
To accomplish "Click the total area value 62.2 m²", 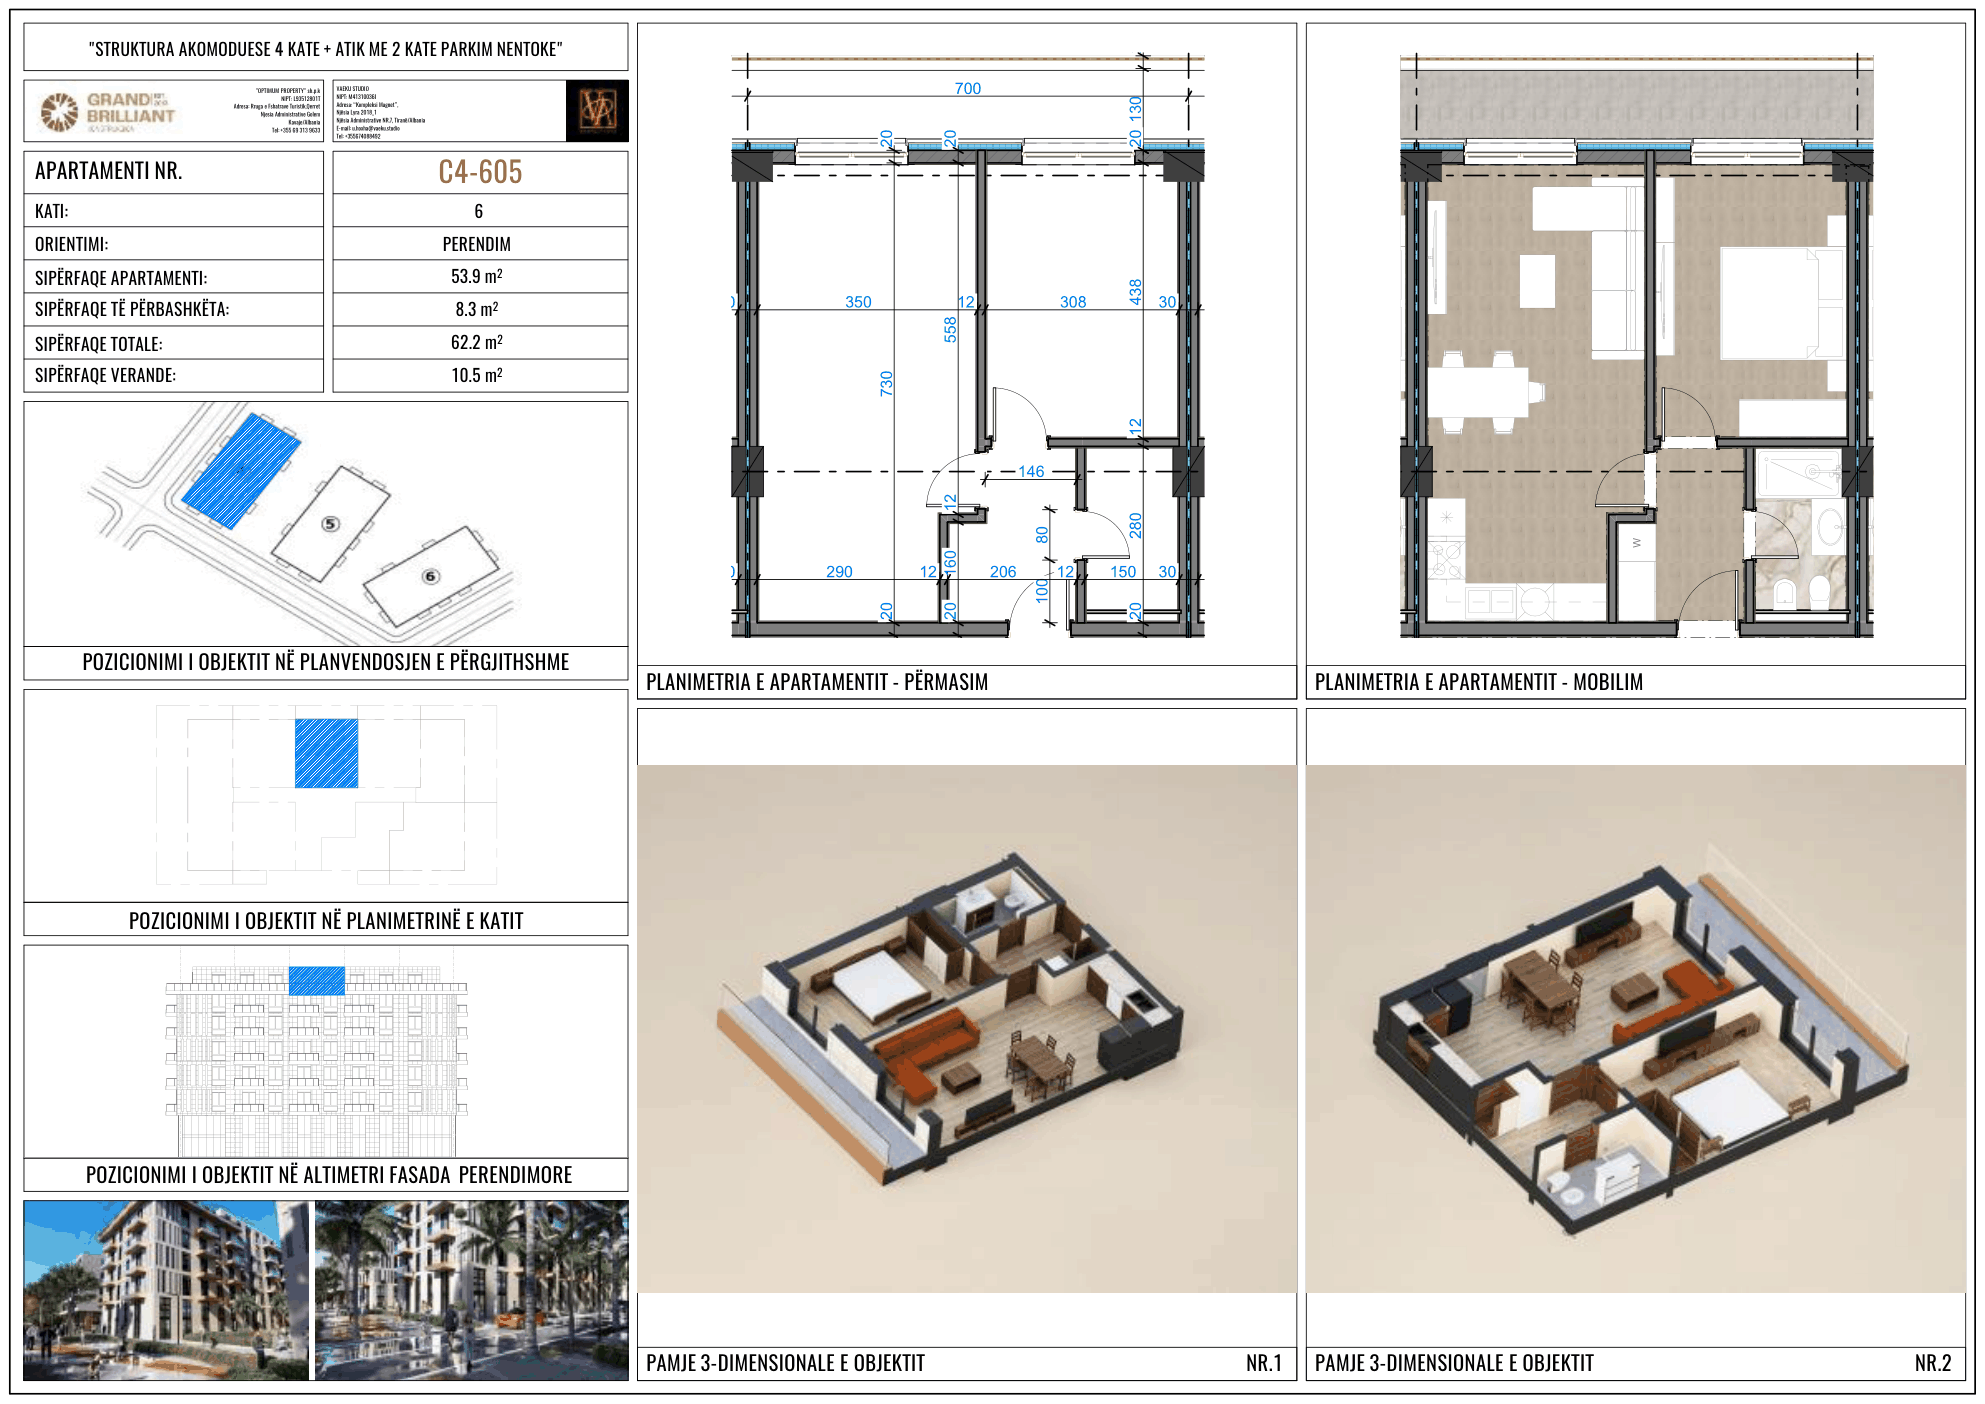I will click(x=477, y=342).
